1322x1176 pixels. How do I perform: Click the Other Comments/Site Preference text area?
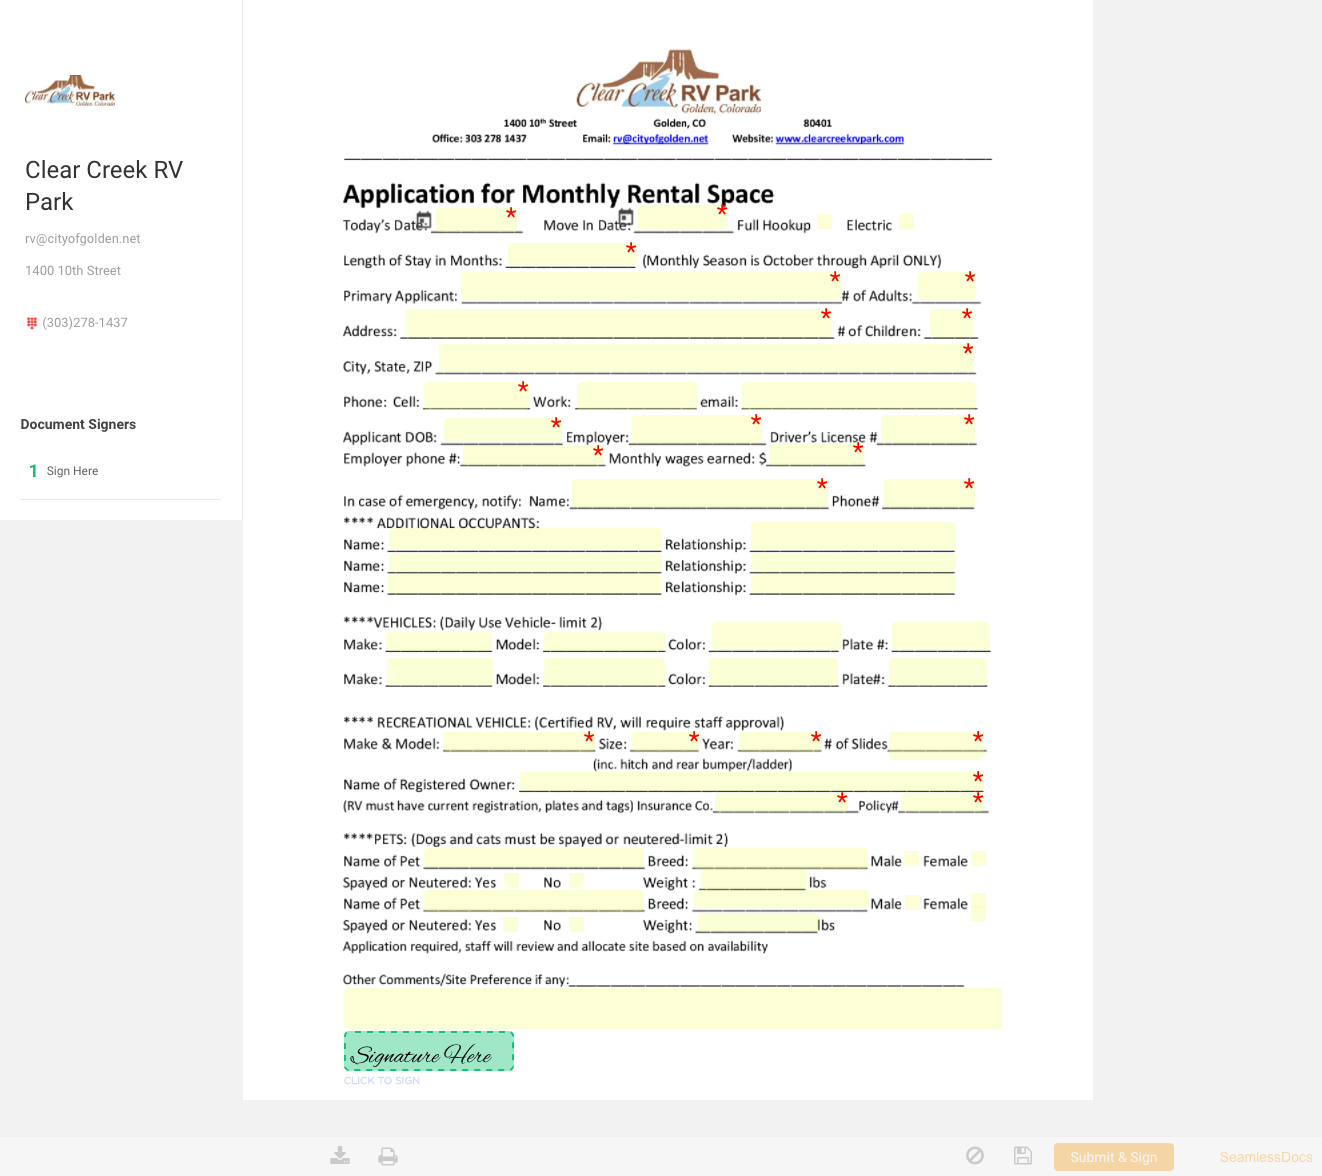[x=673, y=1008]
